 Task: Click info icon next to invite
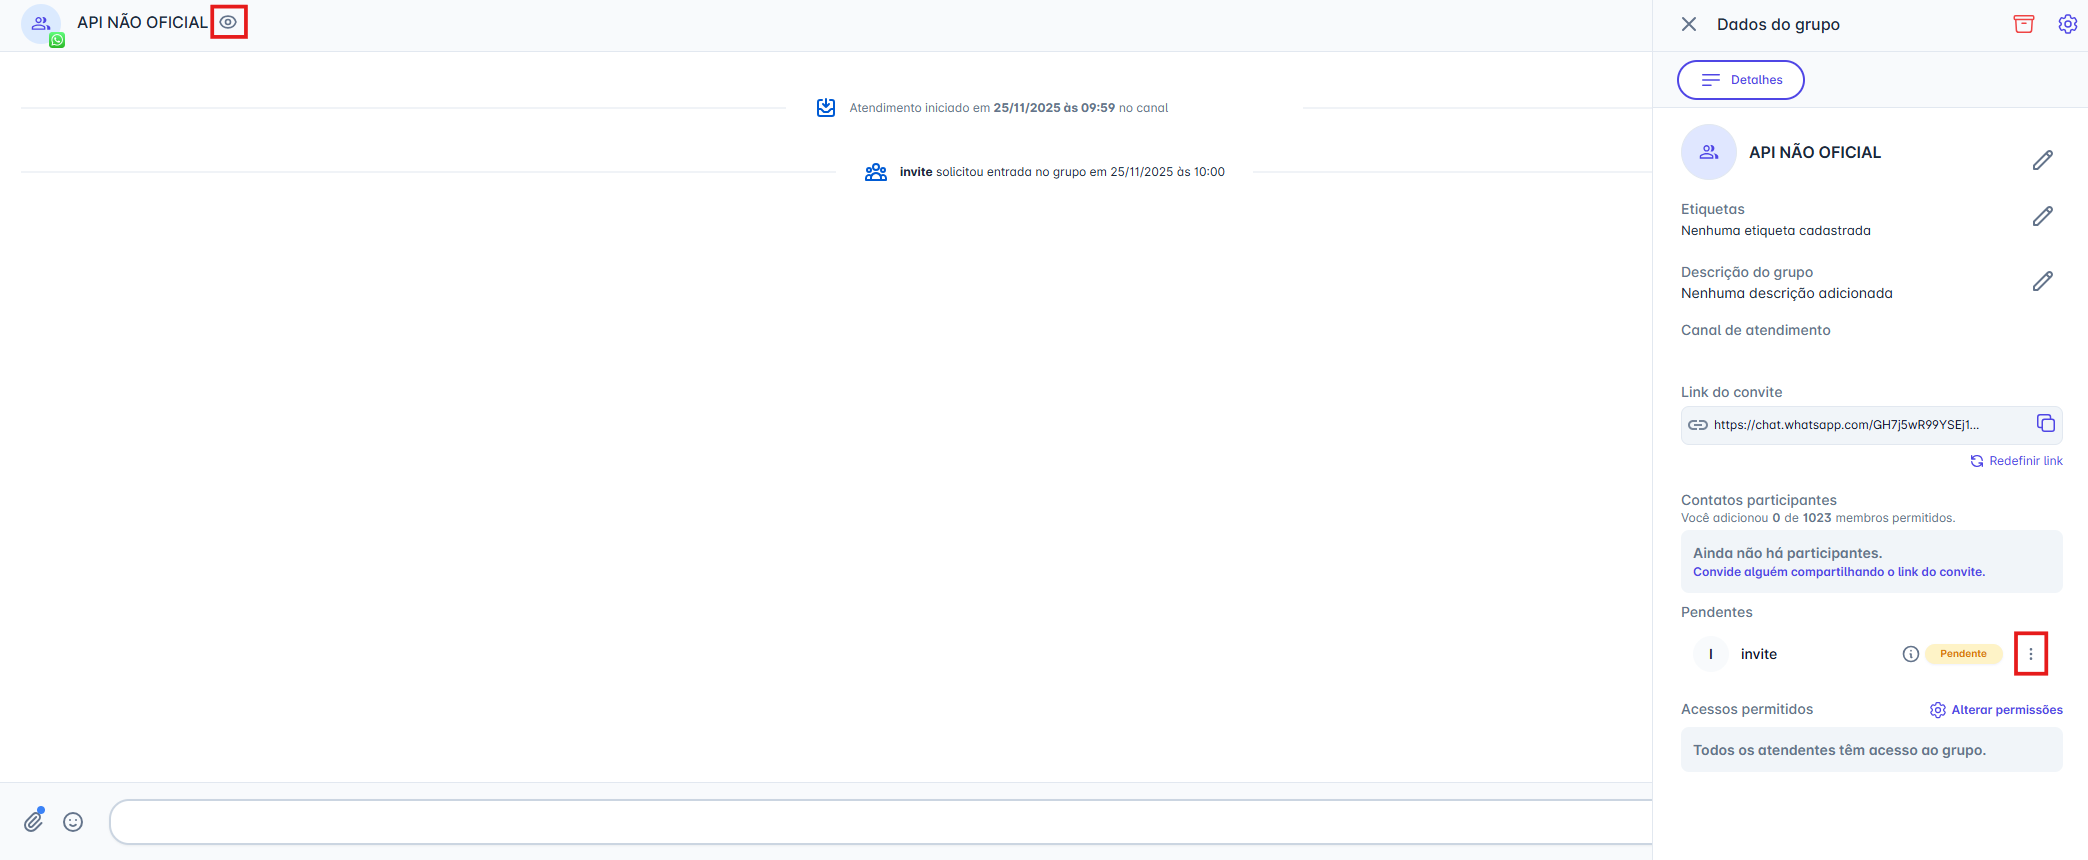point(1910,654)
